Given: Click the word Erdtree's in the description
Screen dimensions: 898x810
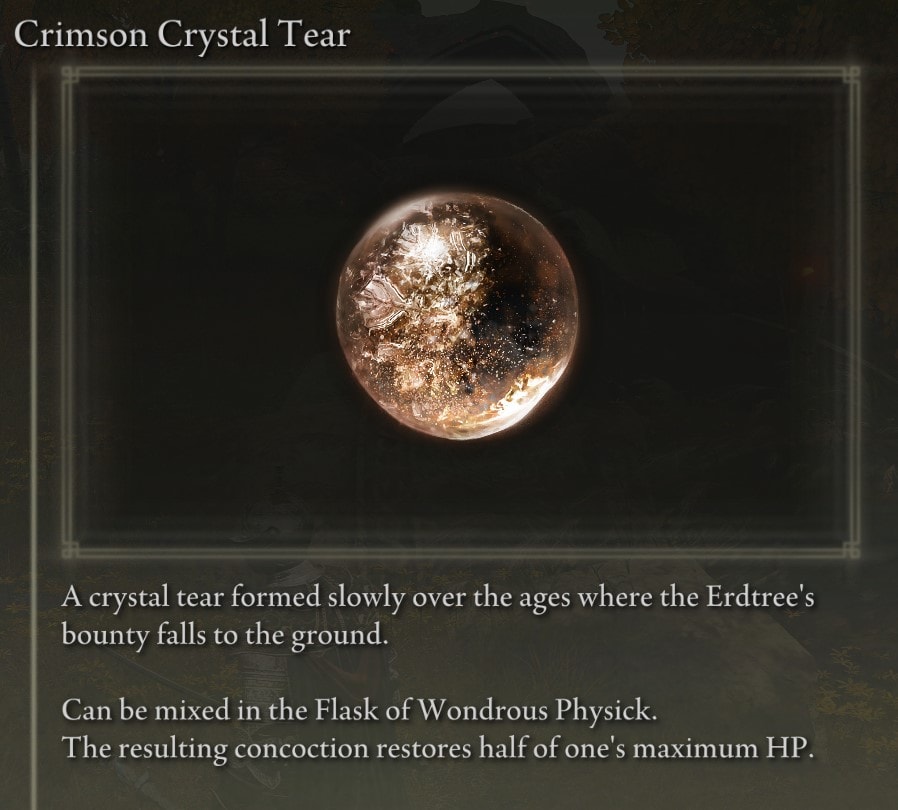Looking at the screenshot, I should tap(759, 597).
